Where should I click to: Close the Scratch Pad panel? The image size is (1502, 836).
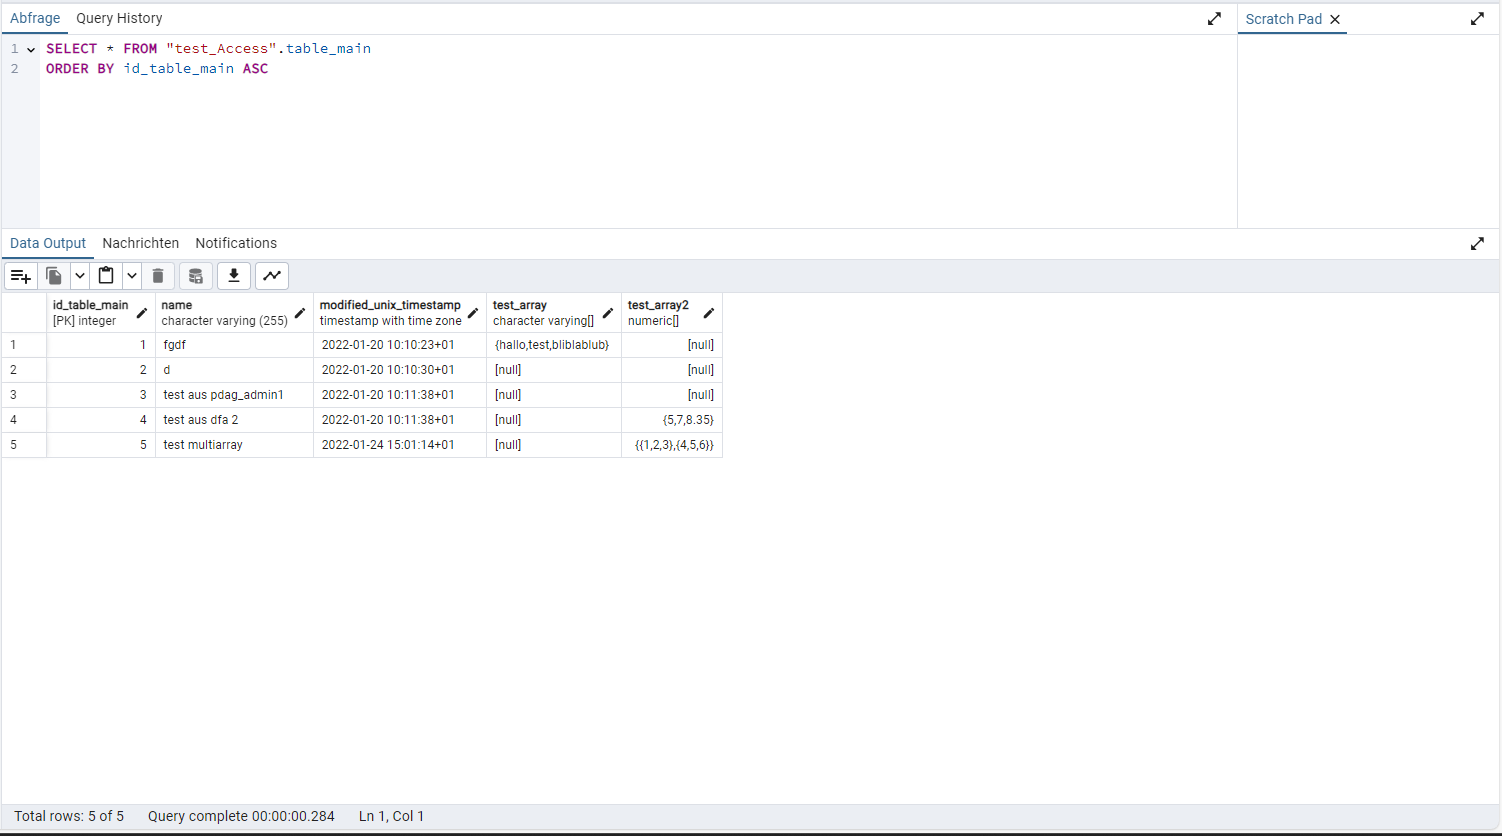1334,19
